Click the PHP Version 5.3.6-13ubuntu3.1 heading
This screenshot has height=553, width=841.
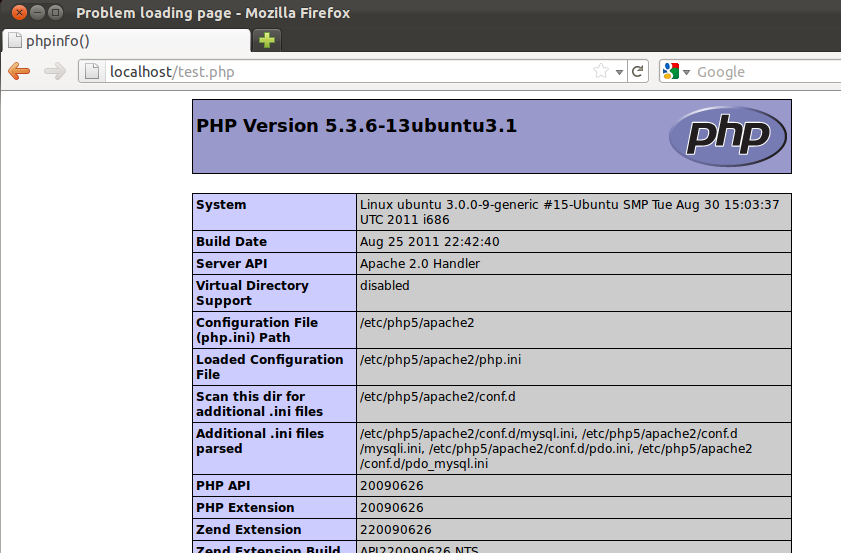(x=356, y=126)
